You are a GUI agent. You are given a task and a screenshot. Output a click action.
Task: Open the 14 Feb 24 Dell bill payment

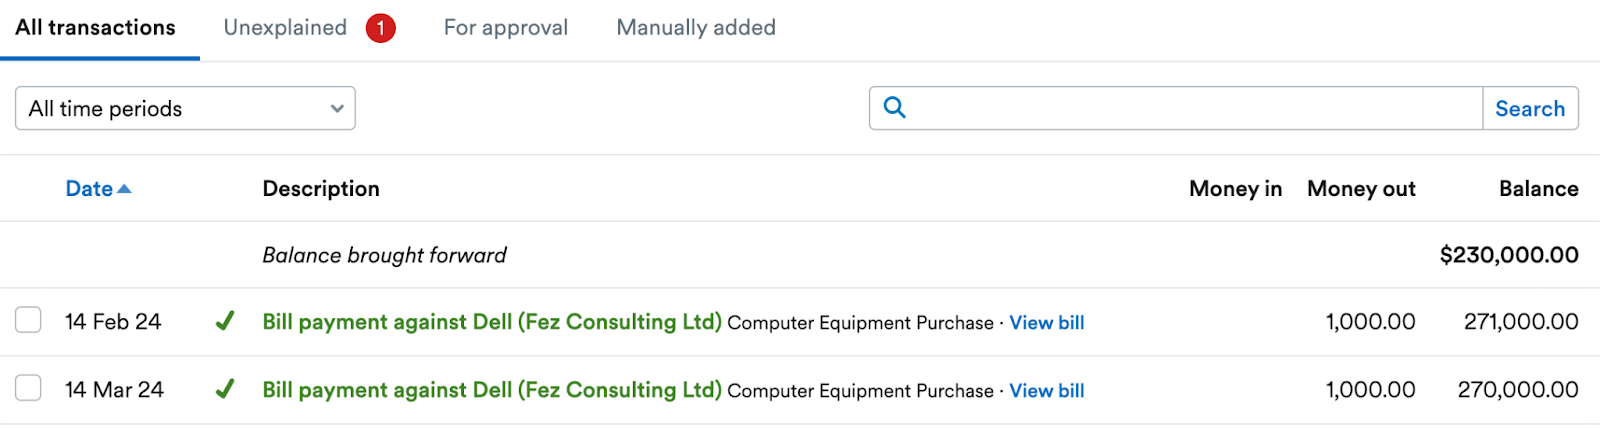[492, 322]
